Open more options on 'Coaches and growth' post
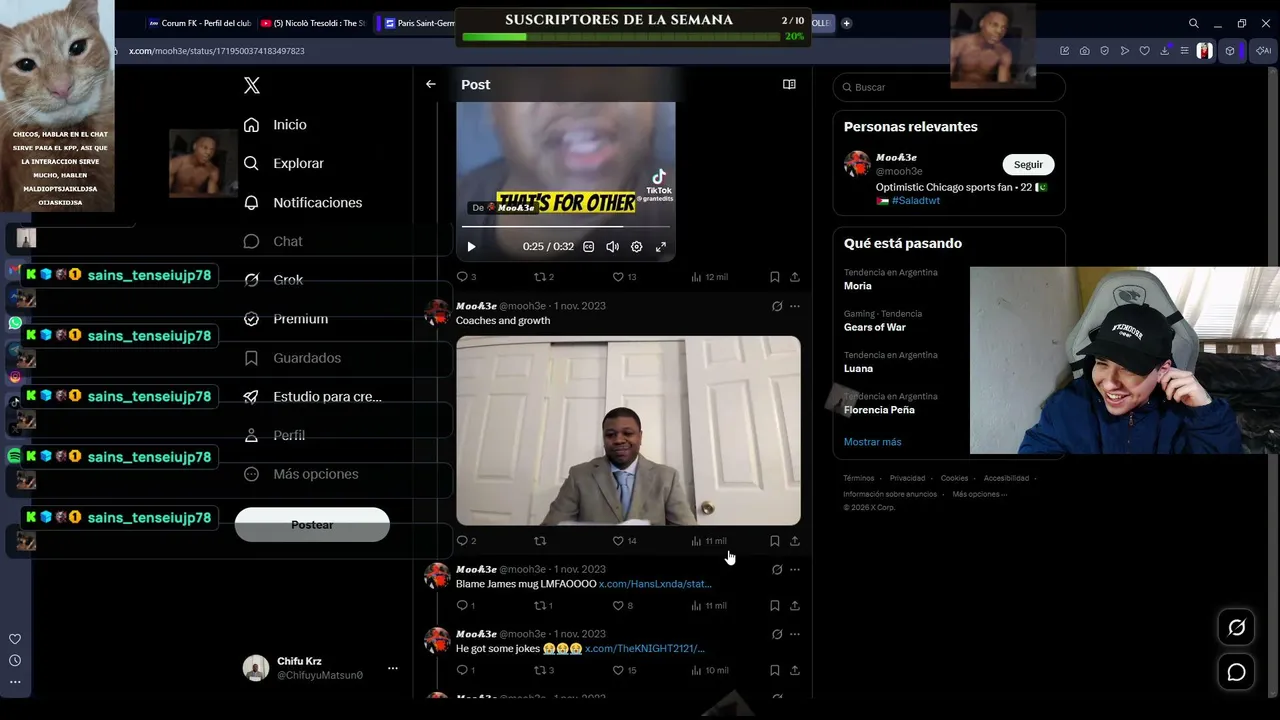This screenshot has height=720, width=1280. [x=795, y=306]
